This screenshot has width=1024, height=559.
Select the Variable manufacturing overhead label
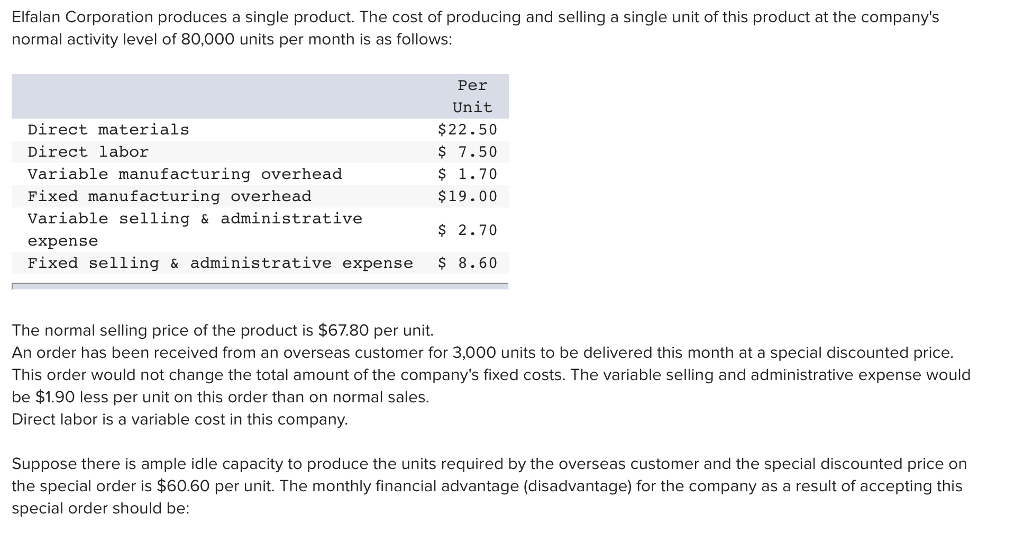184,174
